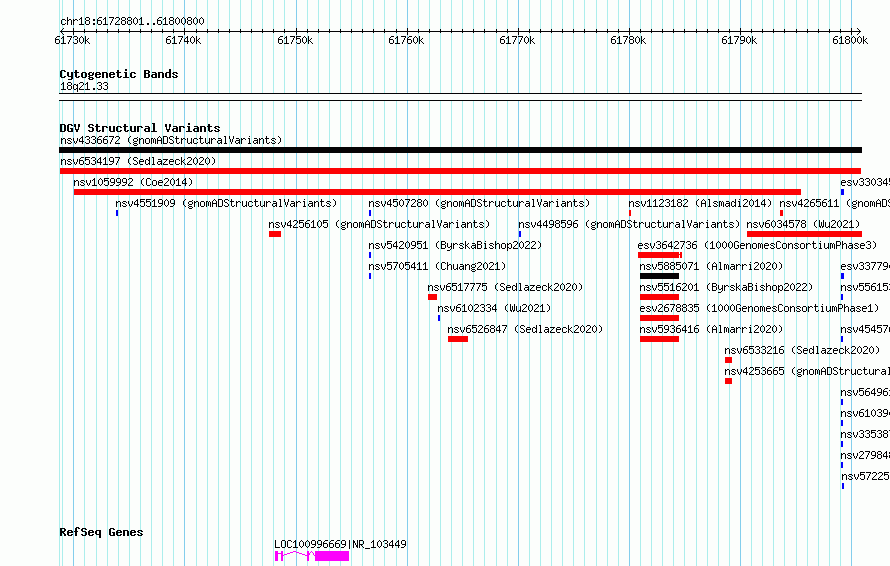This screenshot has width=890, height=566.
Task: Click the 61790k ruler tick
Action: pos(739,40)
